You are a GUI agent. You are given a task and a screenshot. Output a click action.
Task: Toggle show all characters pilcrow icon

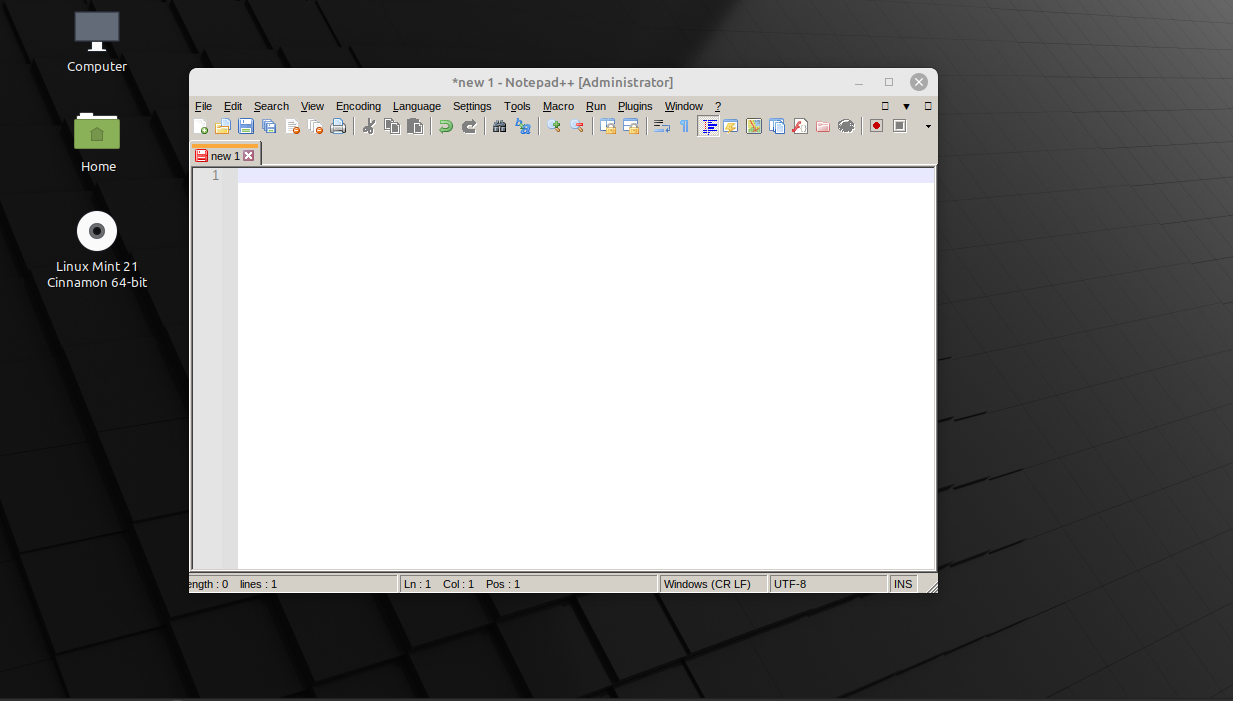[x=684, y=126]
